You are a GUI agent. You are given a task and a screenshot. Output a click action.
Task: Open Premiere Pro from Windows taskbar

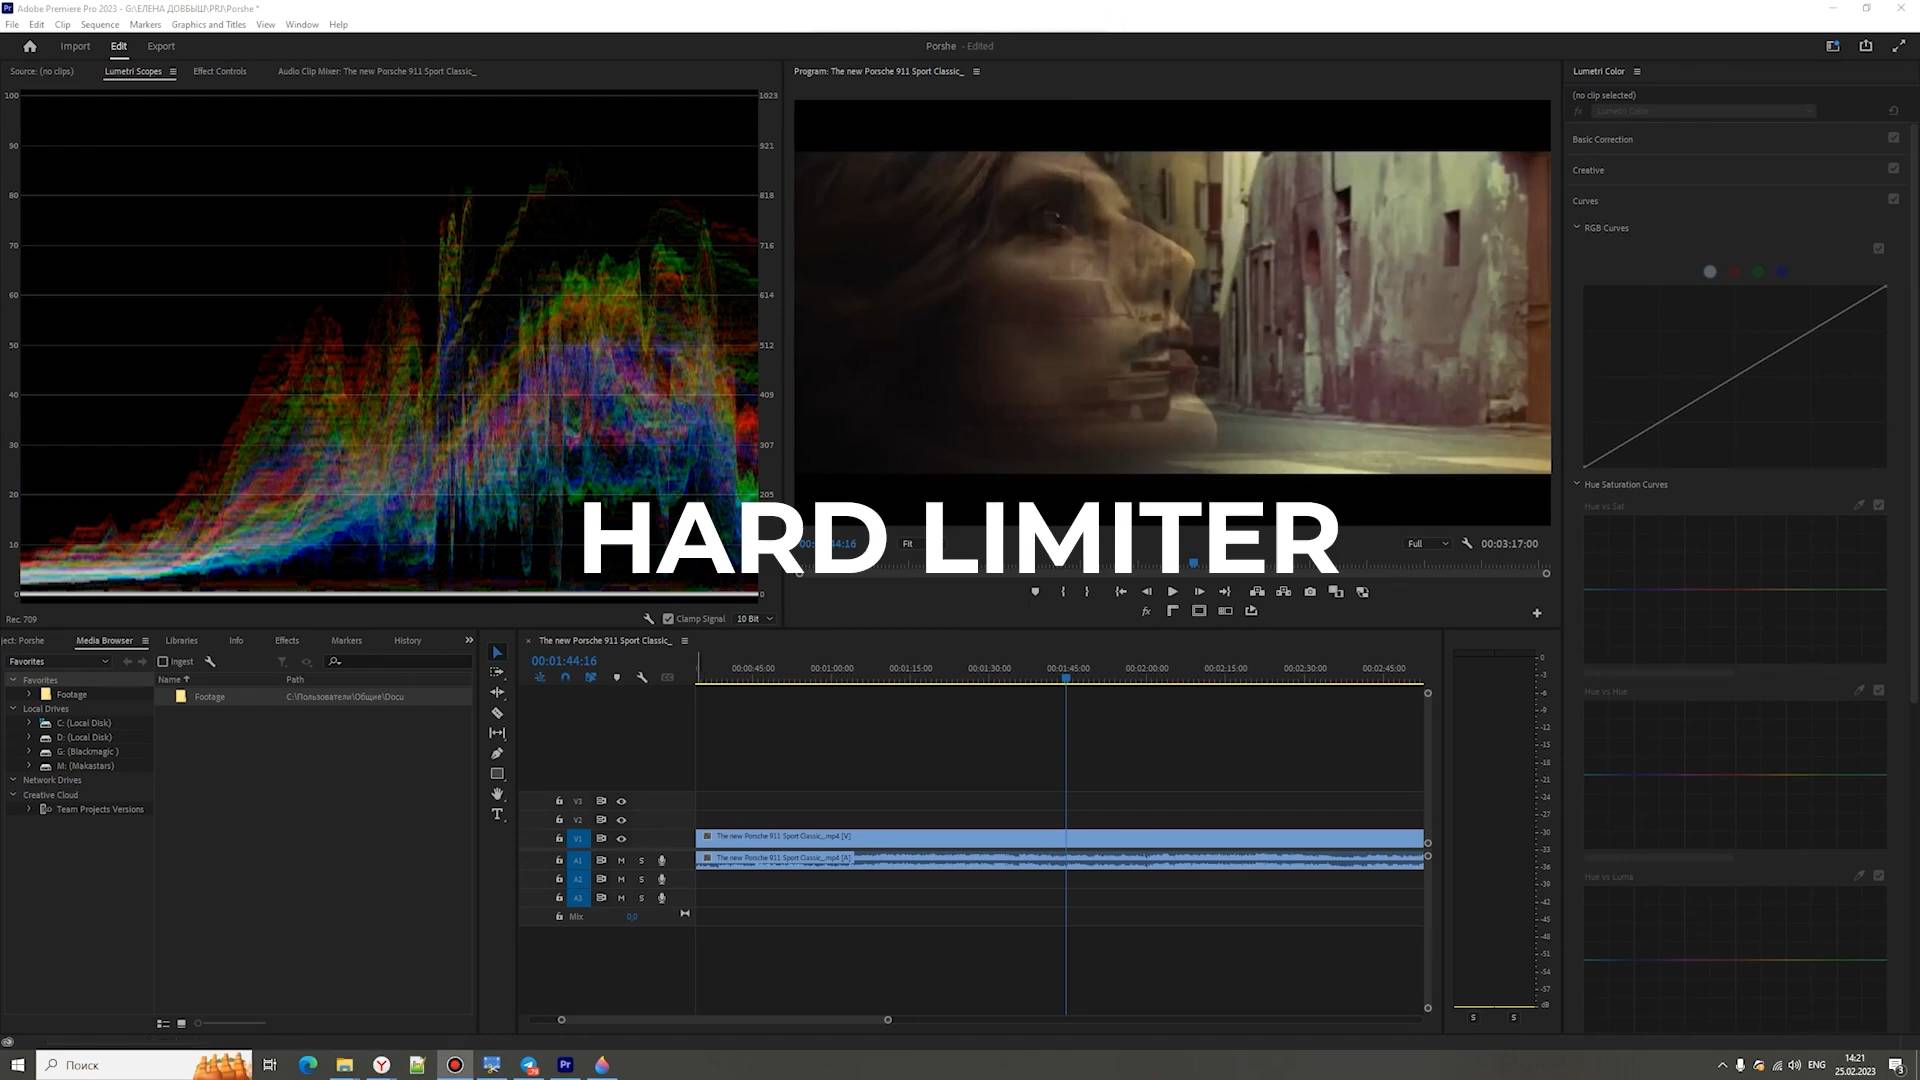pyautogui.click(x=565, y=1065)
